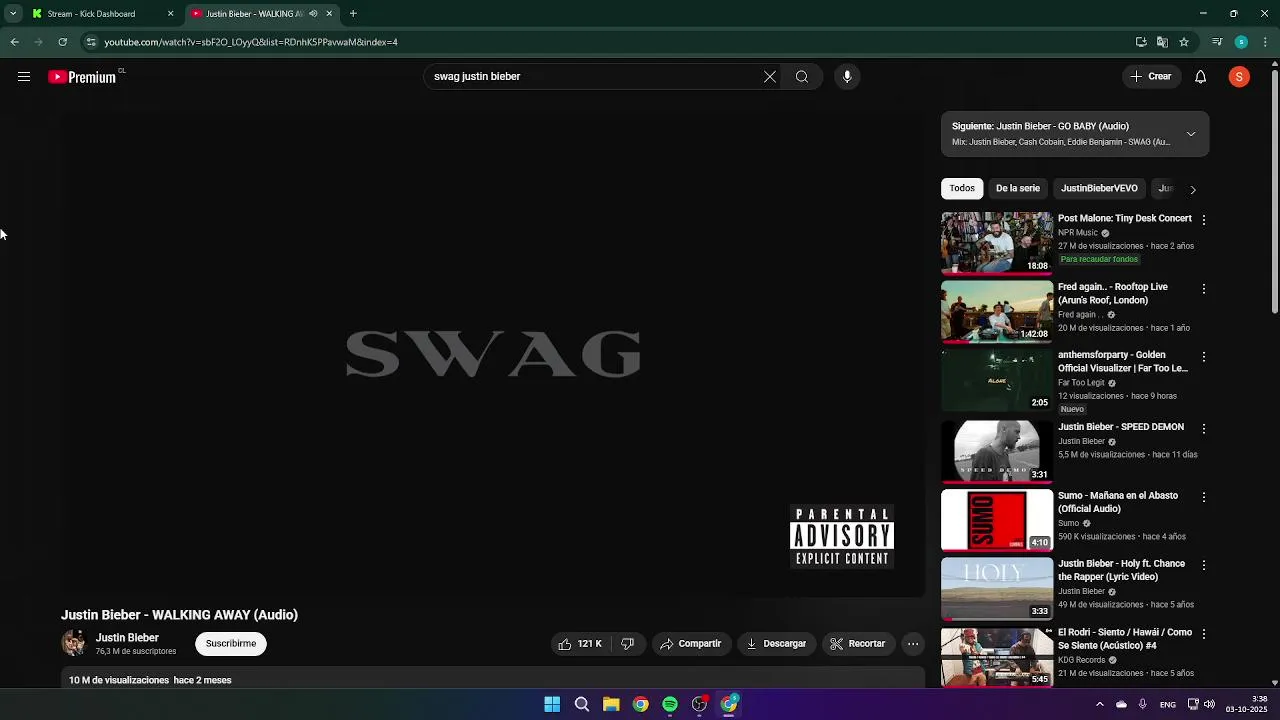Open Post Malone Tiny Desk thumbnail
The image size is (1280, 720).
[997, 243]
